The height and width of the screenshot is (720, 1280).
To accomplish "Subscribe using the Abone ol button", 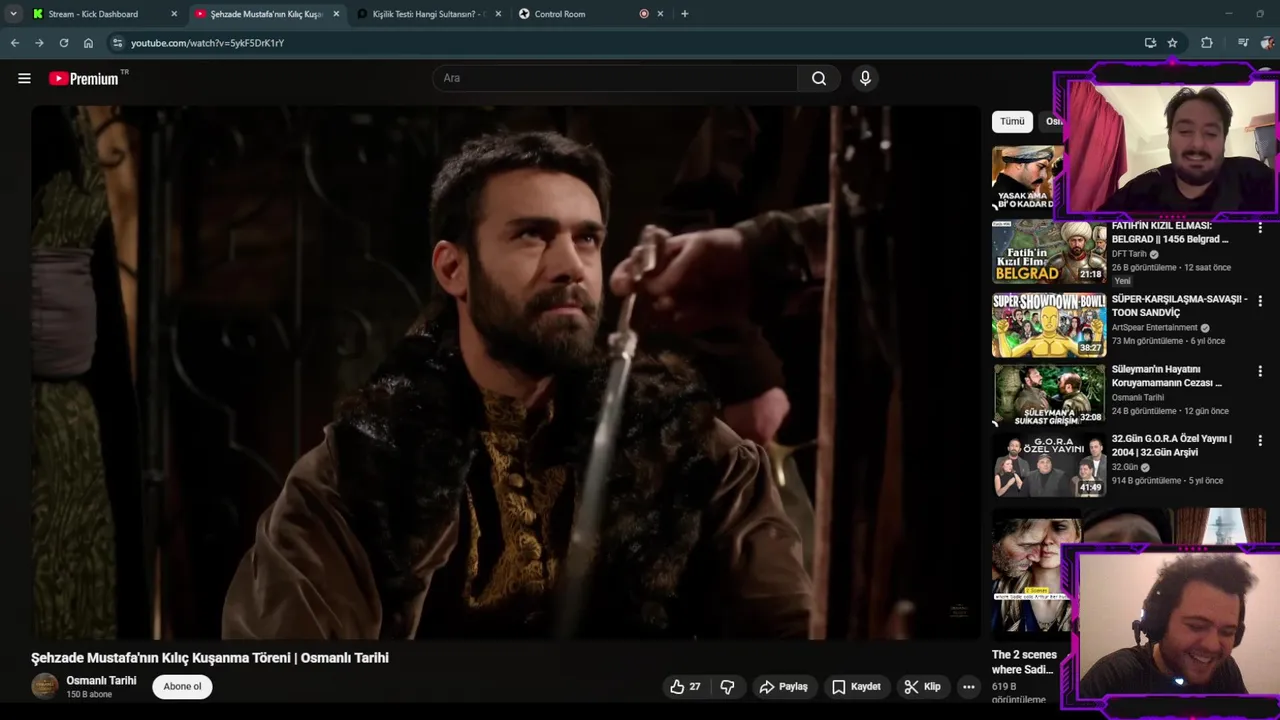I will (182, 686).
